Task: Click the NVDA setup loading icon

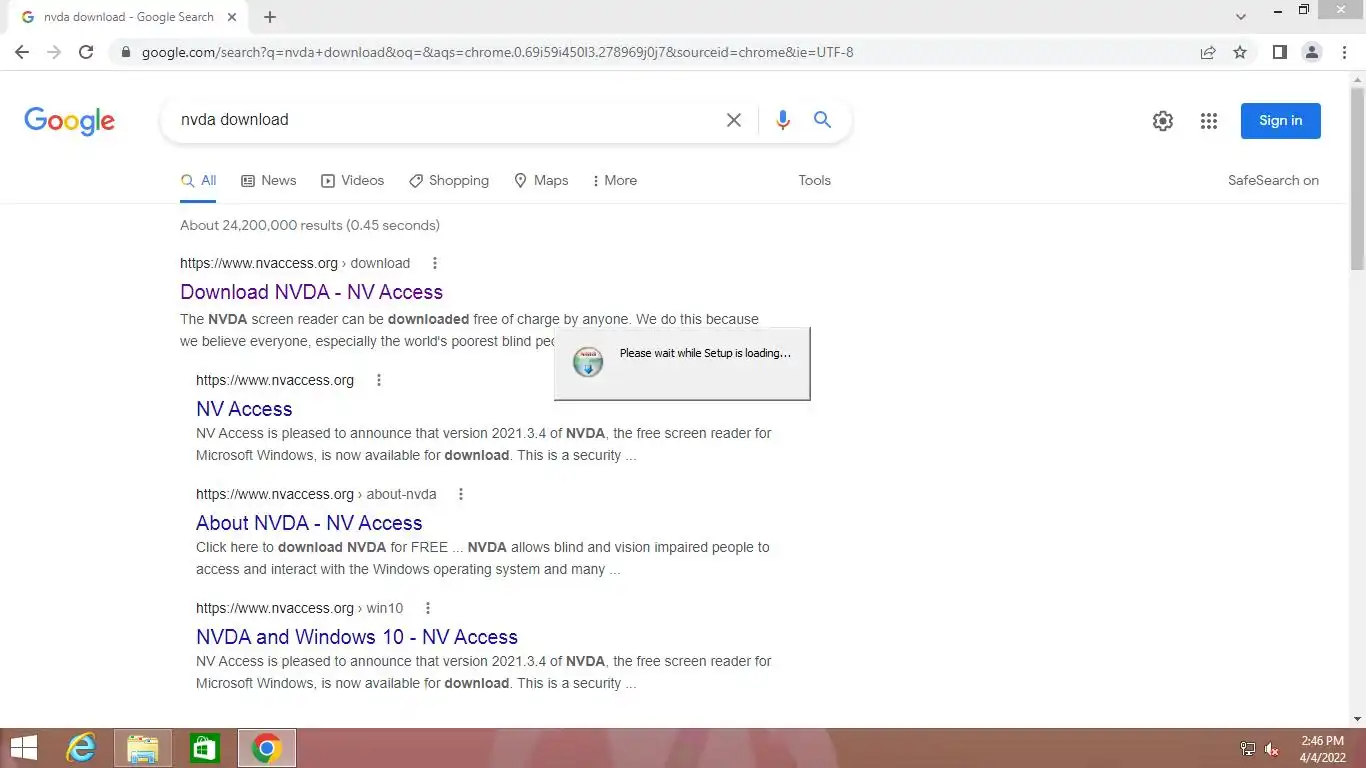Action: coord(588,362)
